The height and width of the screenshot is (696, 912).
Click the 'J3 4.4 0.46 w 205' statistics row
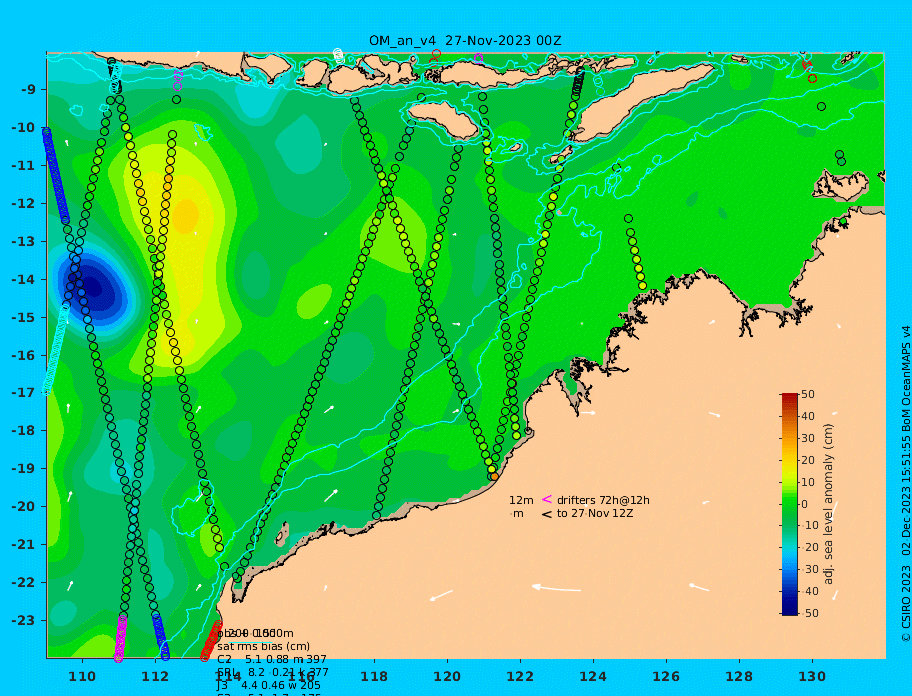point(269,686)
